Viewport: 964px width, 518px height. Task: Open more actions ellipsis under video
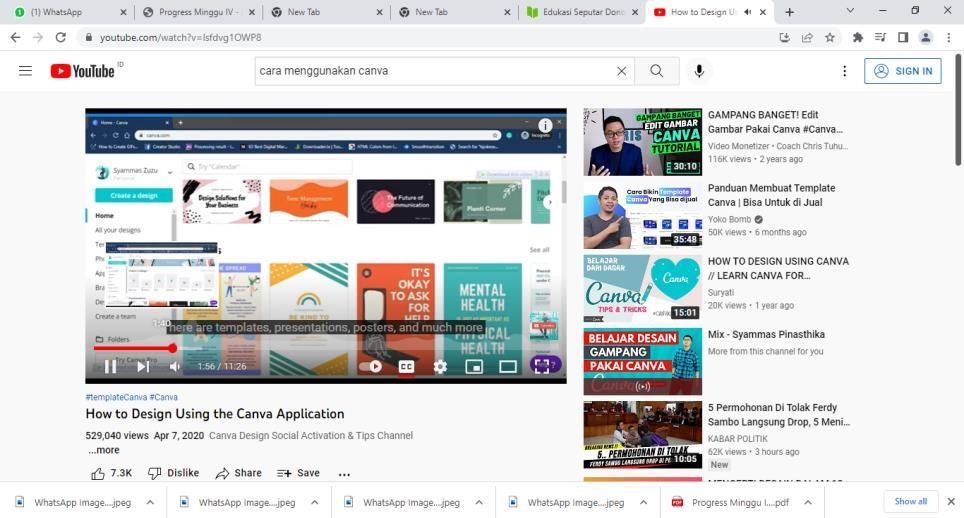point(344,474)
